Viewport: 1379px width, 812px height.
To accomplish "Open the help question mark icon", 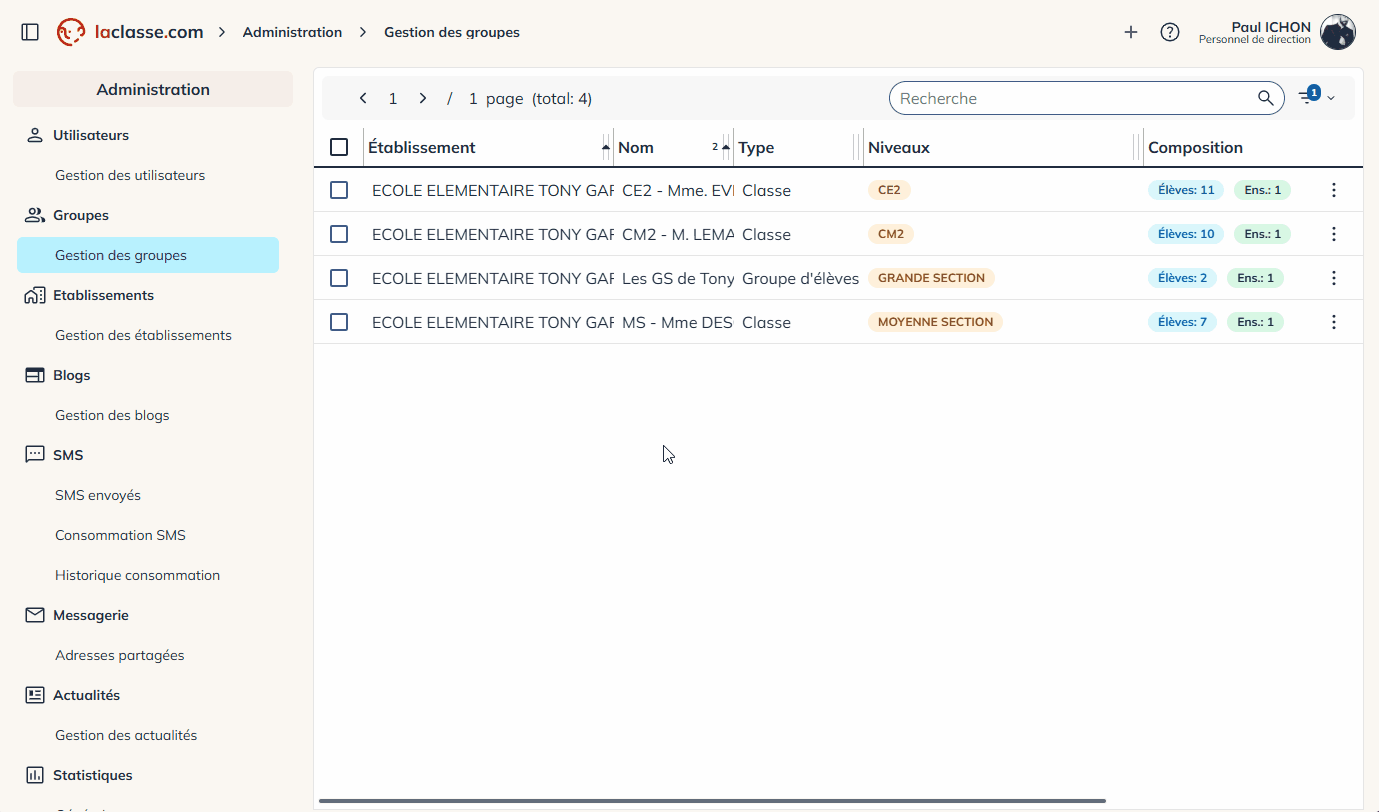I will 1170,32.
